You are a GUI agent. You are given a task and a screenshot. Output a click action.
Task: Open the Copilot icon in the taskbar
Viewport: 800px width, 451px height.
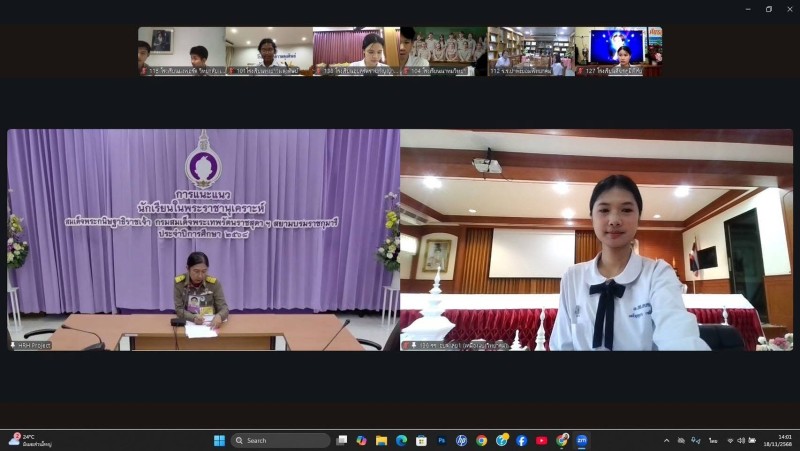361,440
